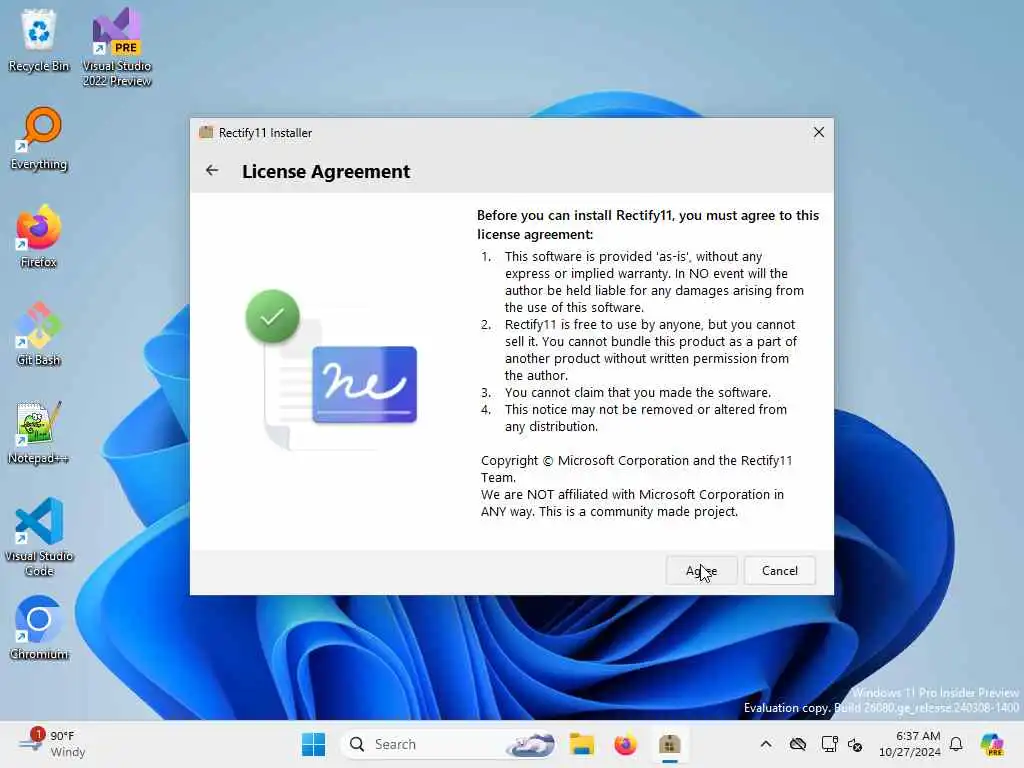Open the Copilot preview icon
This screenshot has height=768, width=1024.
(992, 744)
